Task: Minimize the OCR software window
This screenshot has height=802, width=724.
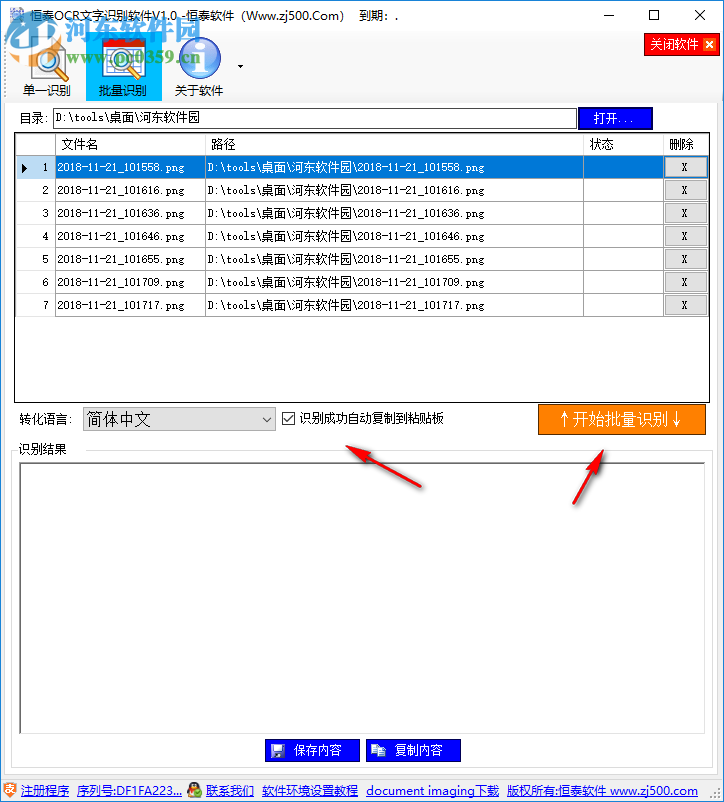Action: click(x=608, y=15)
